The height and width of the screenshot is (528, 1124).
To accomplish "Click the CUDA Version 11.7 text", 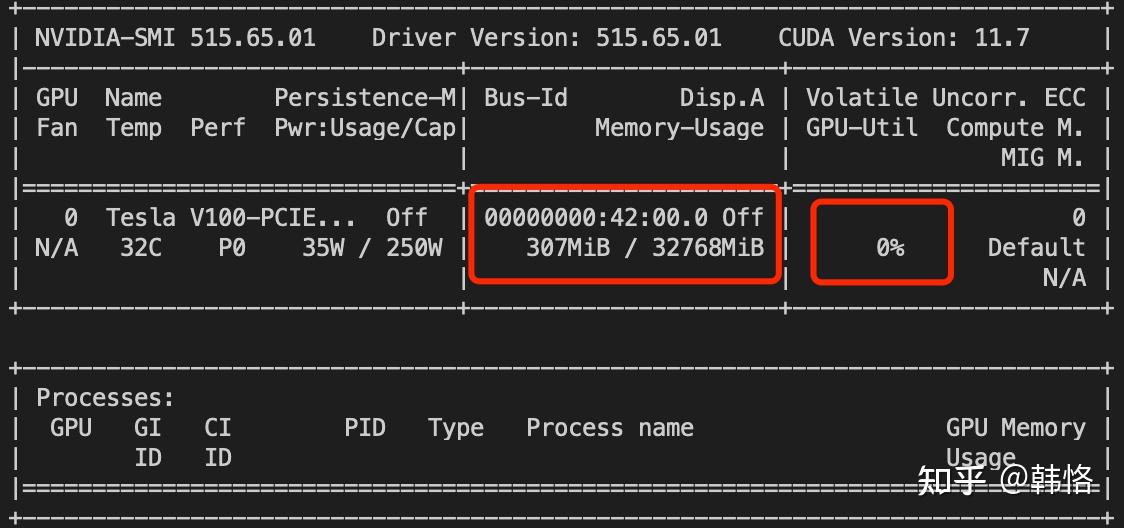I will pos(904,37).
